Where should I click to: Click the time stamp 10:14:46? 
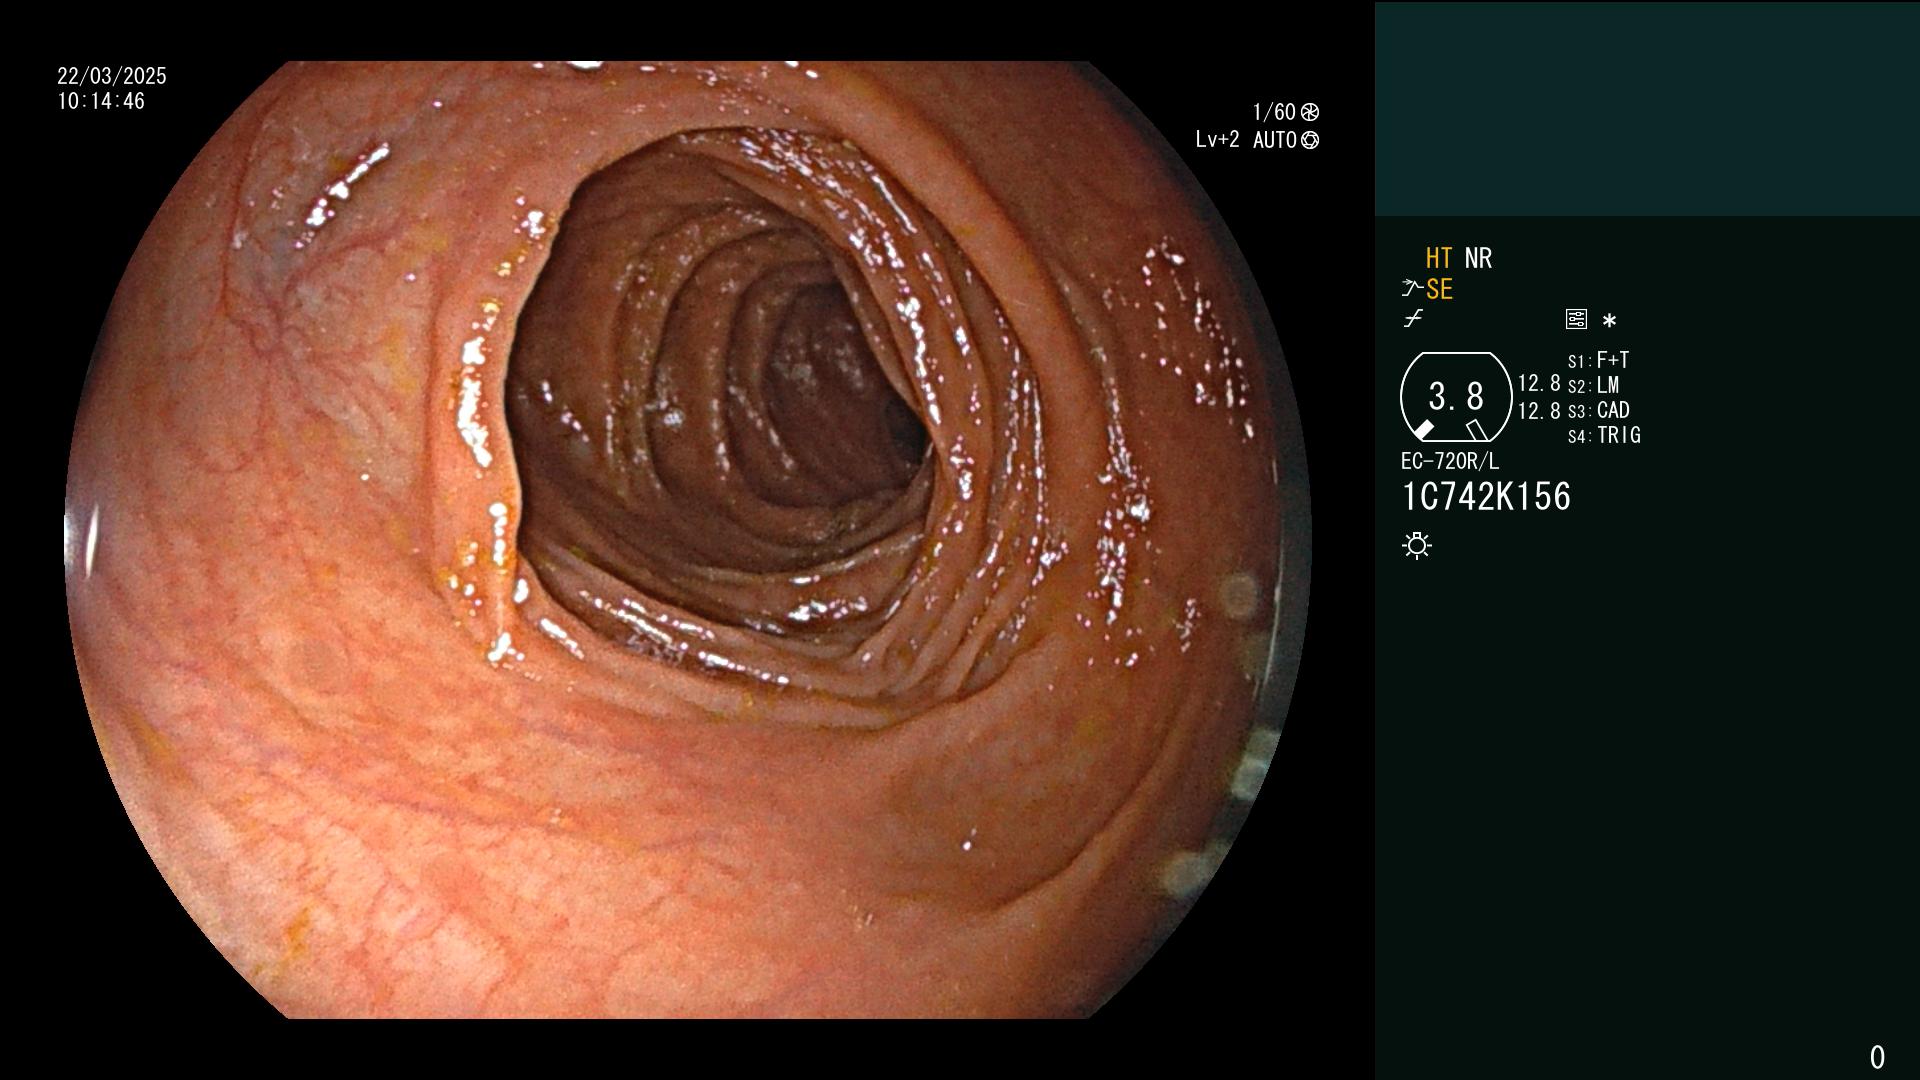click(101, 101)
